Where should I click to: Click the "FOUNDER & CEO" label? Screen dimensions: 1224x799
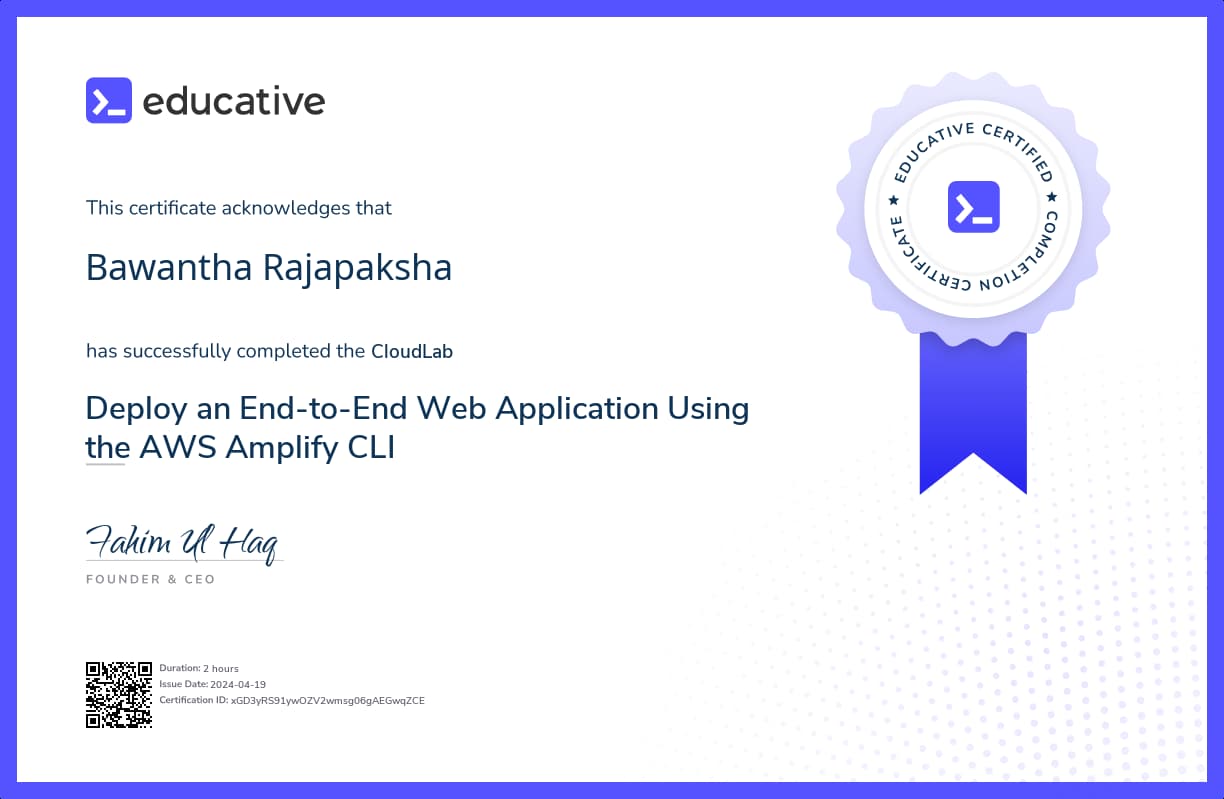coord(151,579)
